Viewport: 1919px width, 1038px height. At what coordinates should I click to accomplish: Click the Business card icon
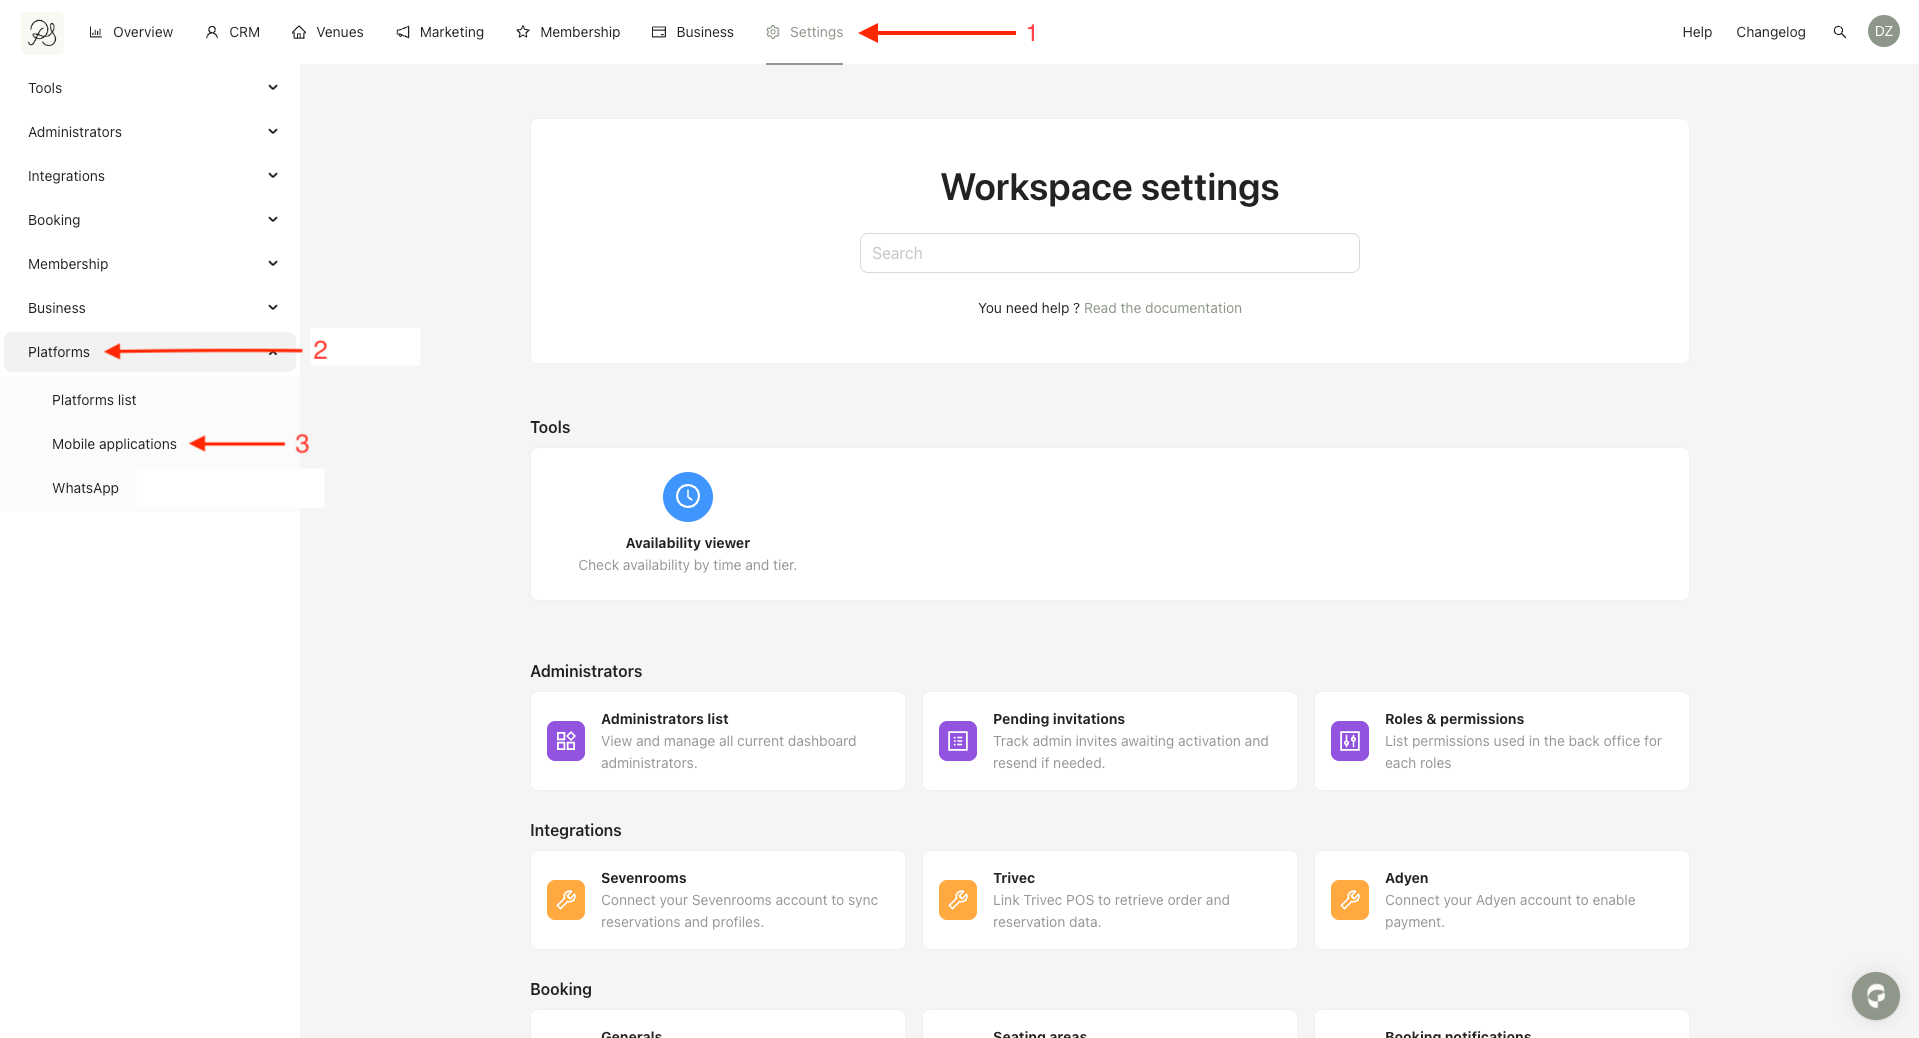659,32
